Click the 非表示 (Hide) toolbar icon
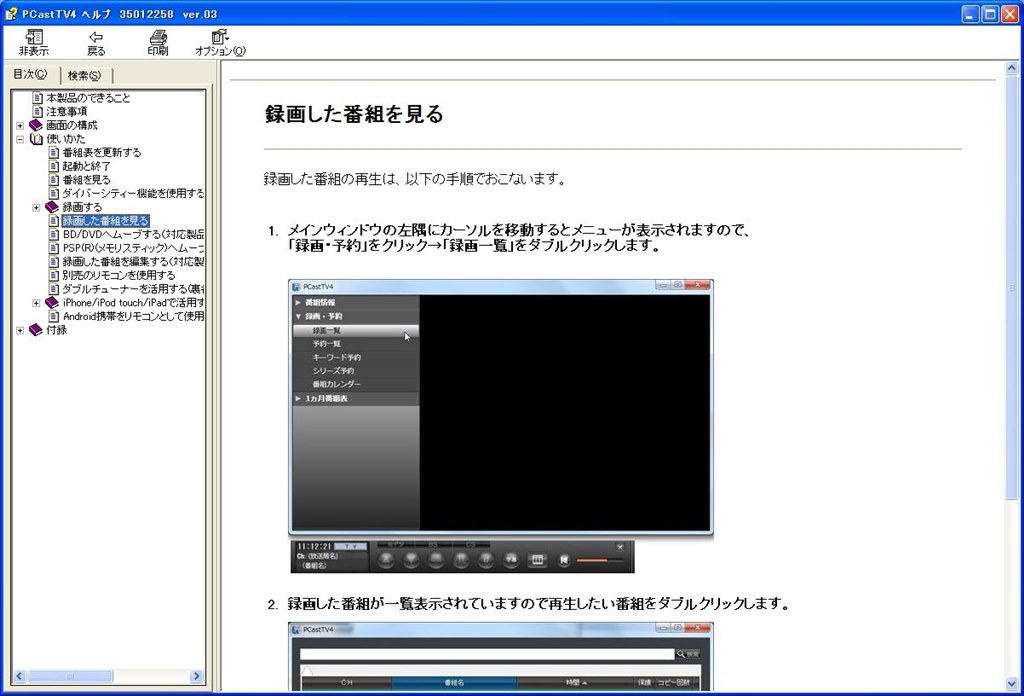 pyautogui.click(x=33, y=43)
